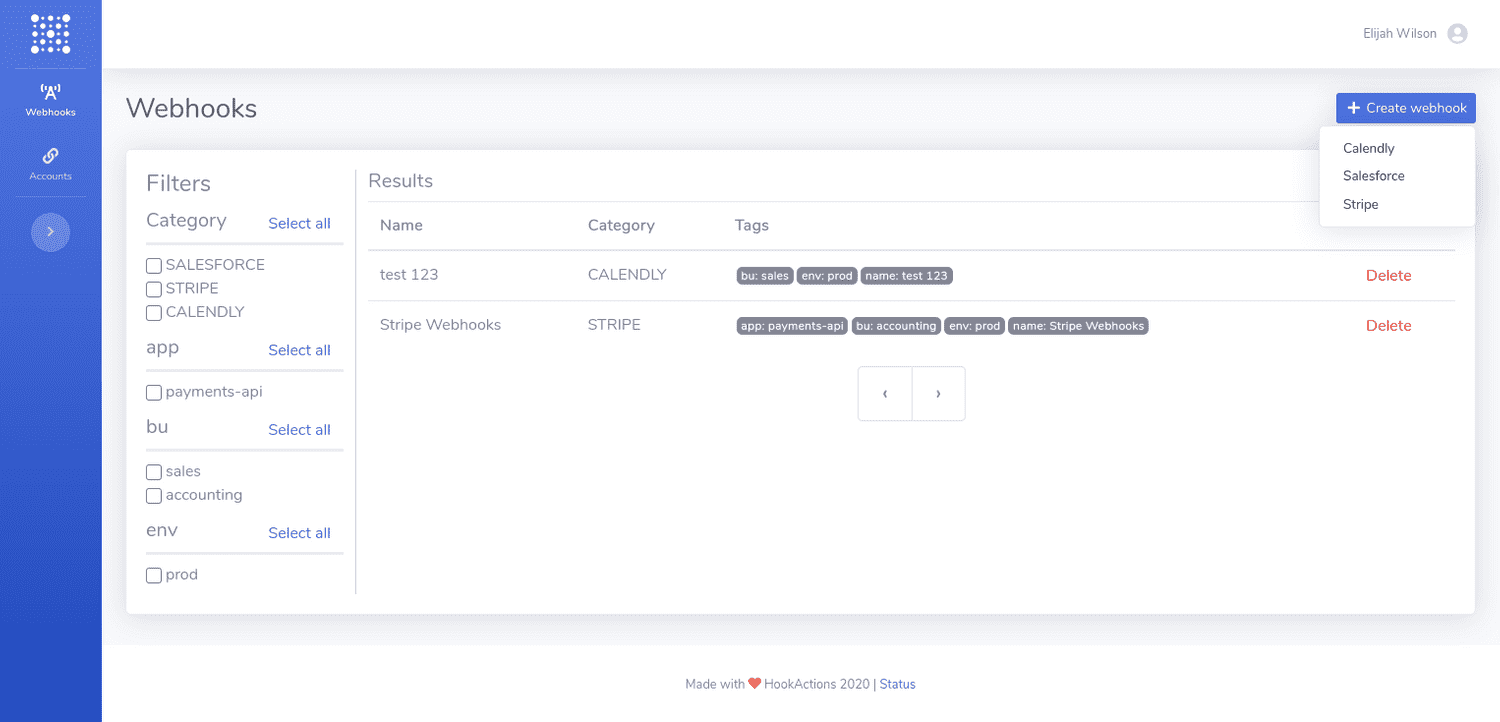Open the Webhooks sidebar section
This screenshot has width=1500, height=722.
click(x=50, y=101)
